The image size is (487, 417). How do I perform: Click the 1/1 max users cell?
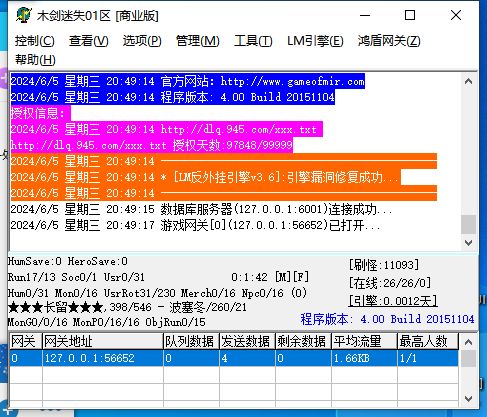click(x=428, y=358)
